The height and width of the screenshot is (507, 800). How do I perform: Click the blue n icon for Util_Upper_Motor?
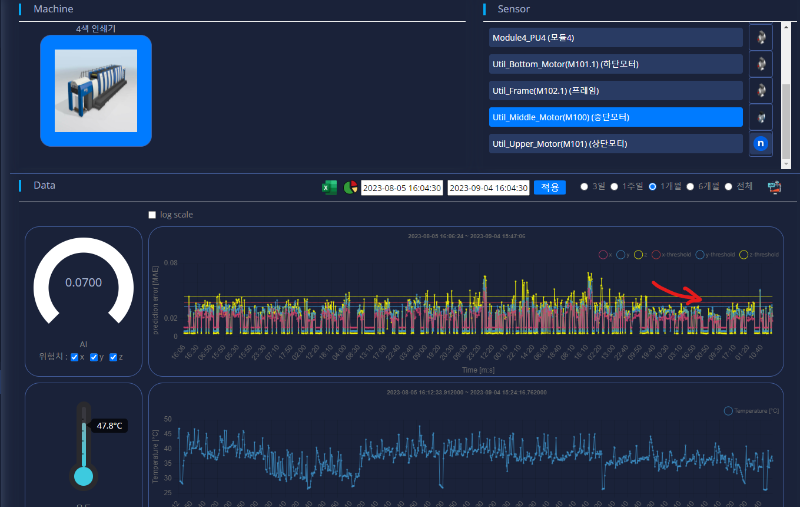(761, 144)
